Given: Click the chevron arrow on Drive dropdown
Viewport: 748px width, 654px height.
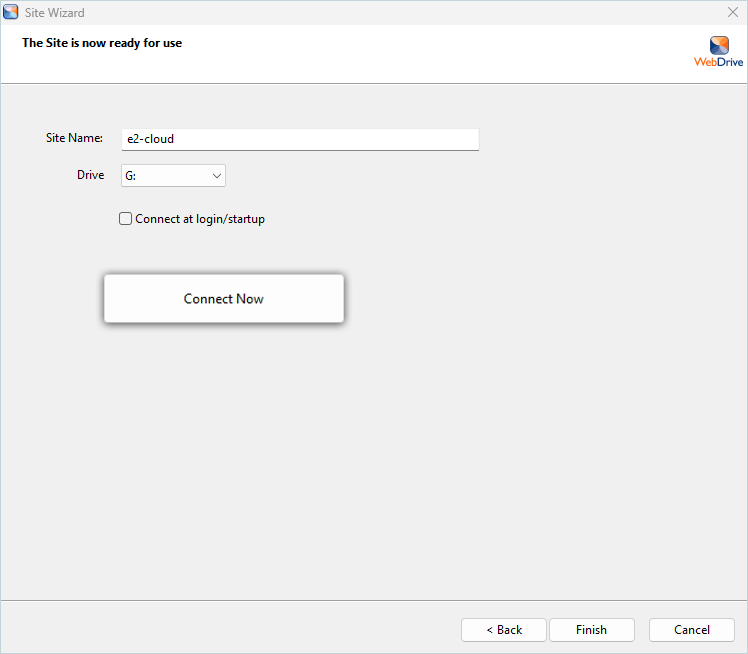Looking at the screenshot, I should coord(216,176).
